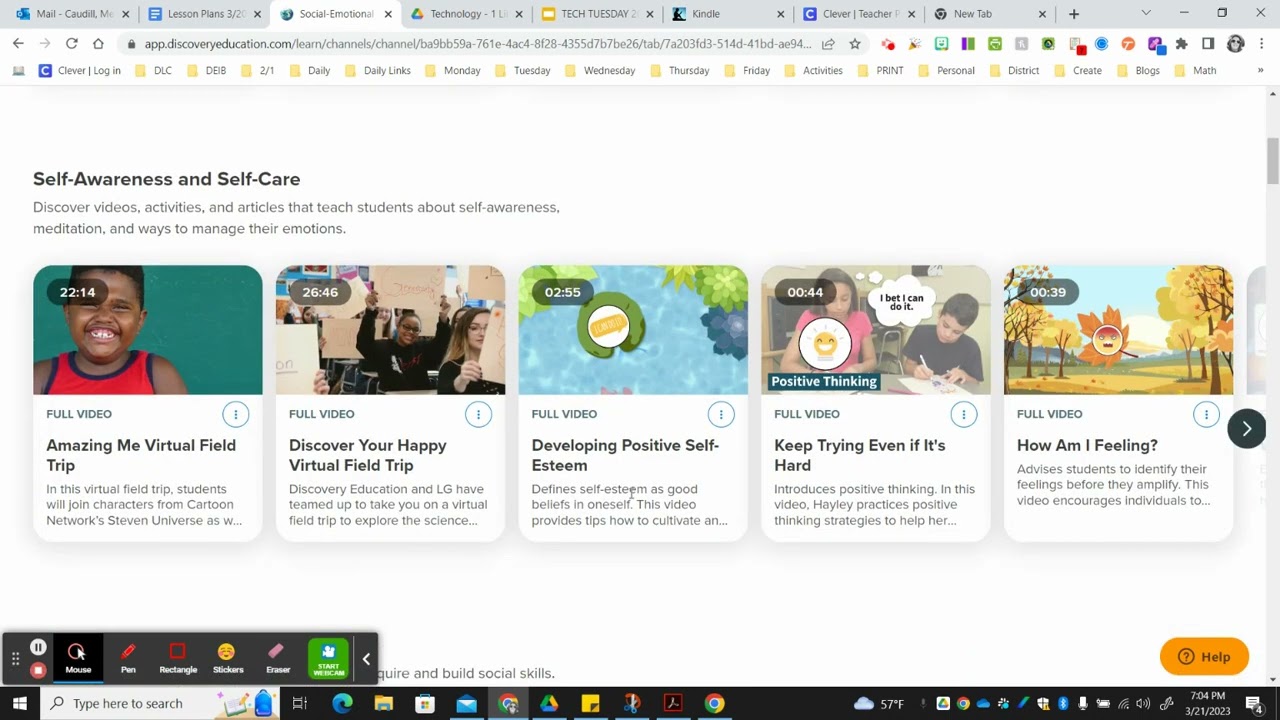
Task: Open the Monday bookmarks folder
Action: 452,71
